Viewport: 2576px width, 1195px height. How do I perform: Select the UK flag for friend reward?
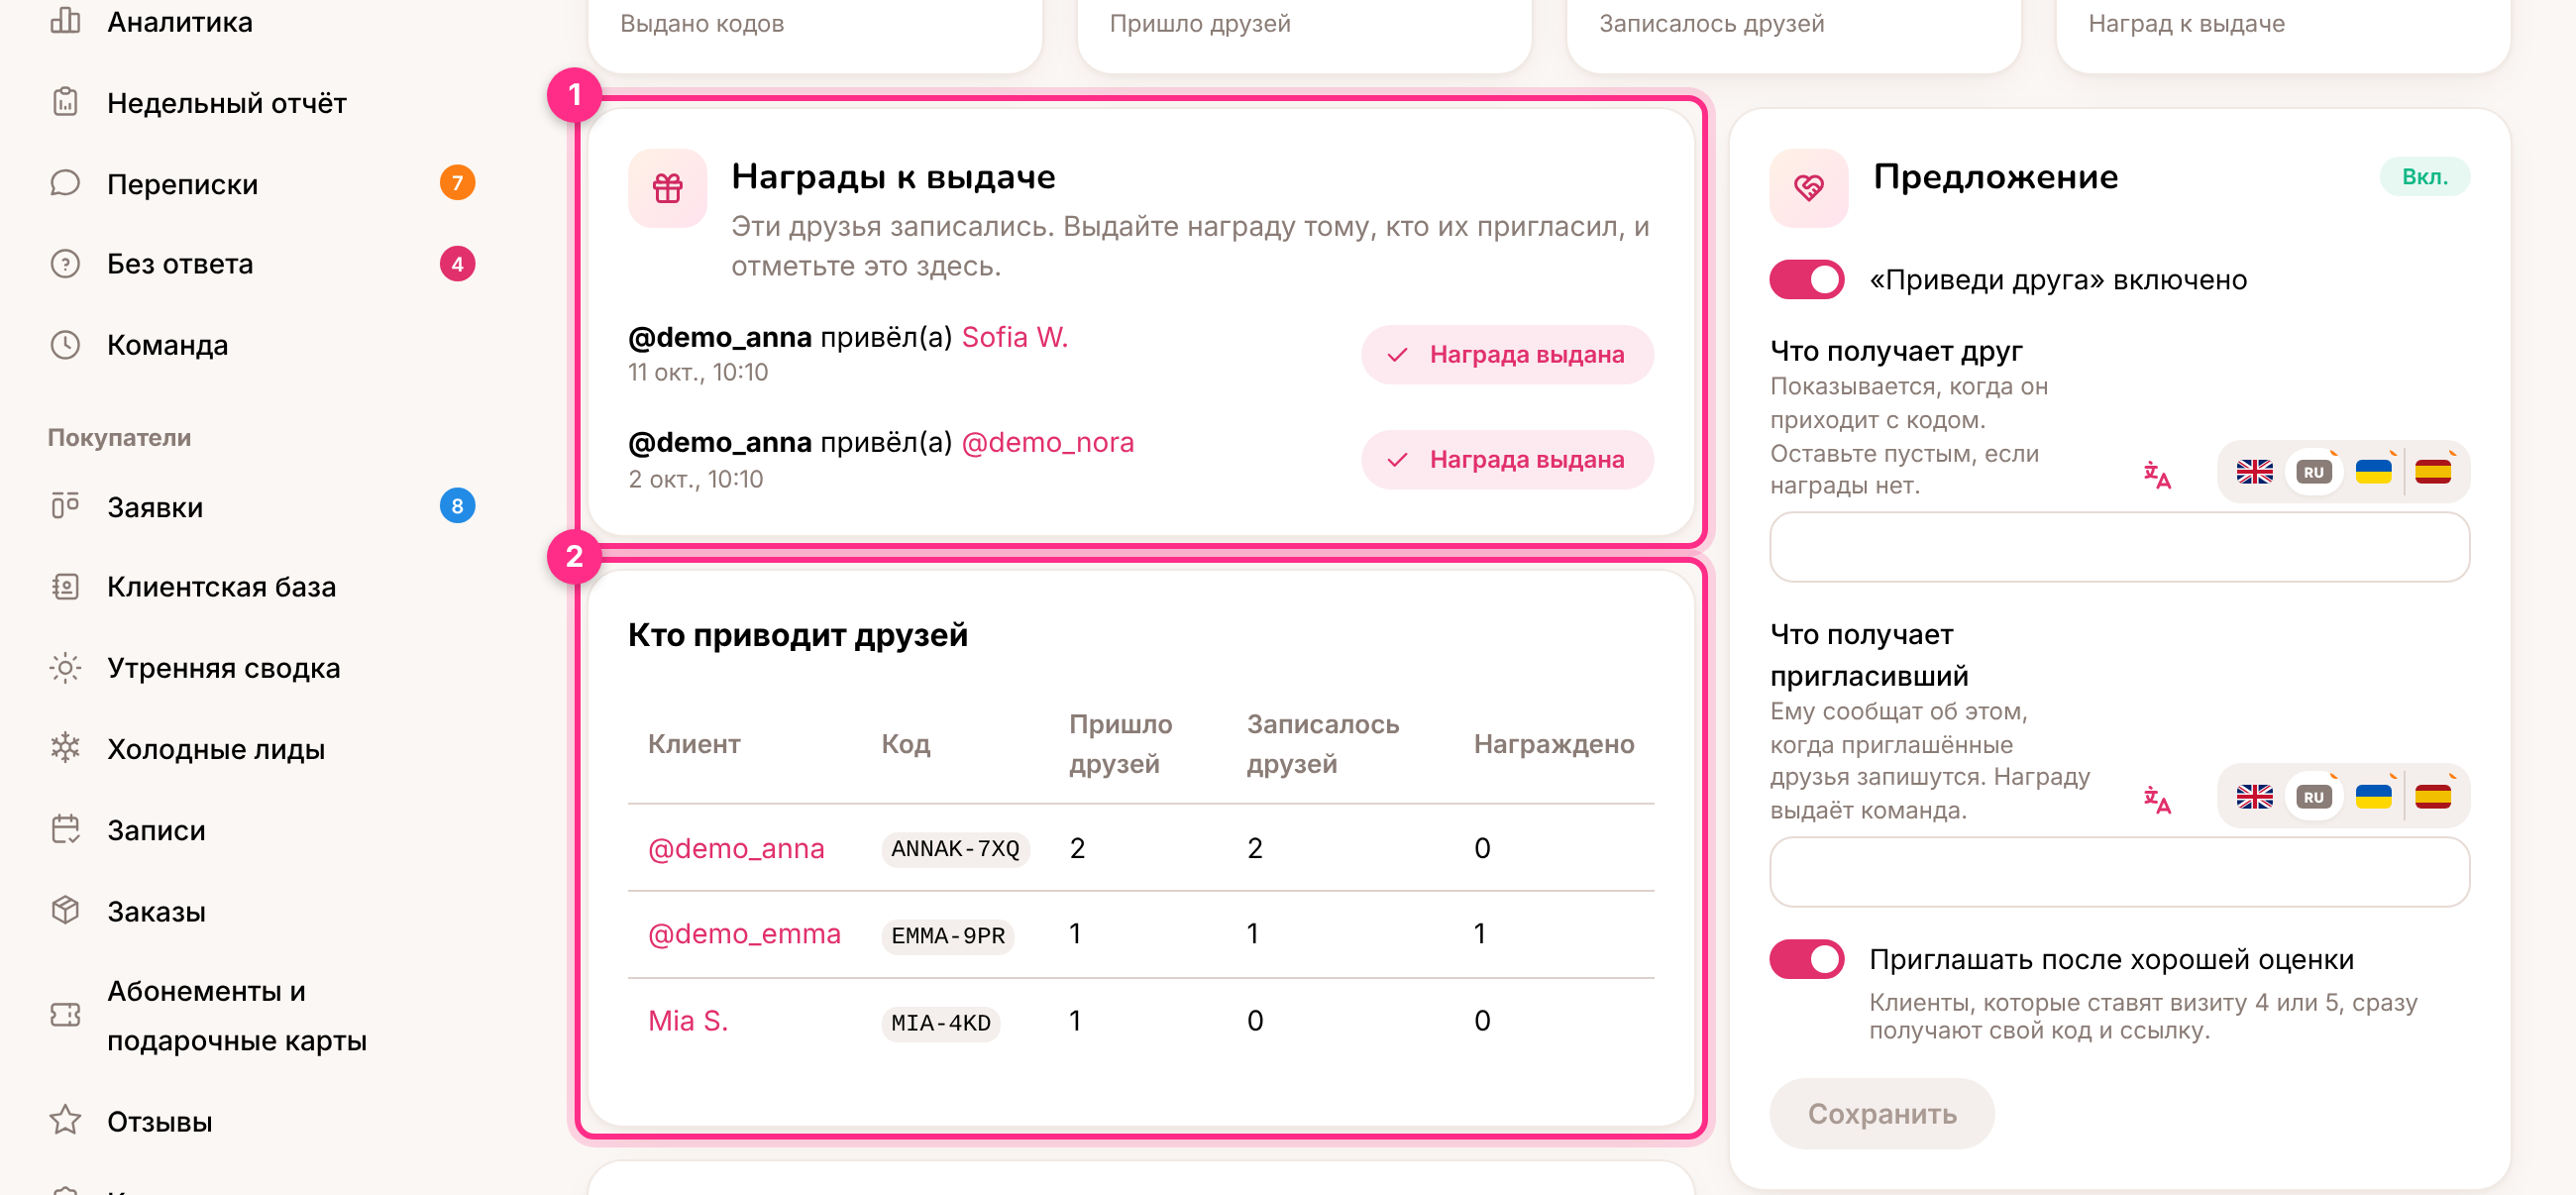[2254, 471]
